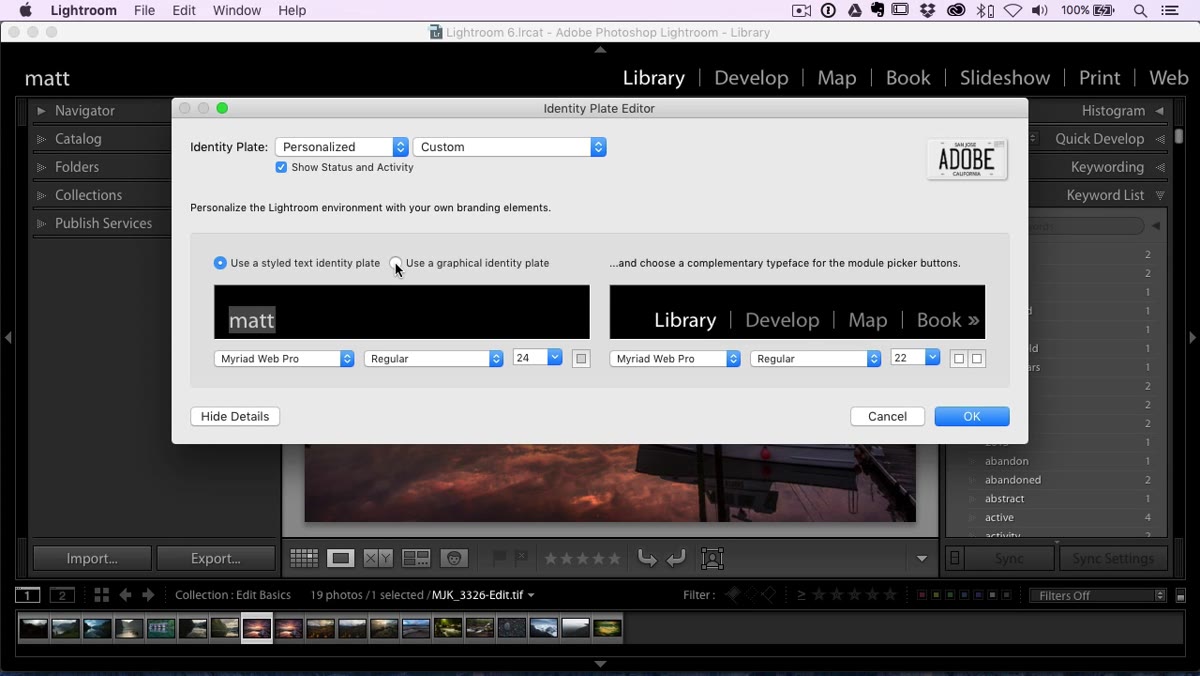Open identity plate font Myriad Web Pro dropdown
This screenshot has width=1200, height=676.
(284, 358)
